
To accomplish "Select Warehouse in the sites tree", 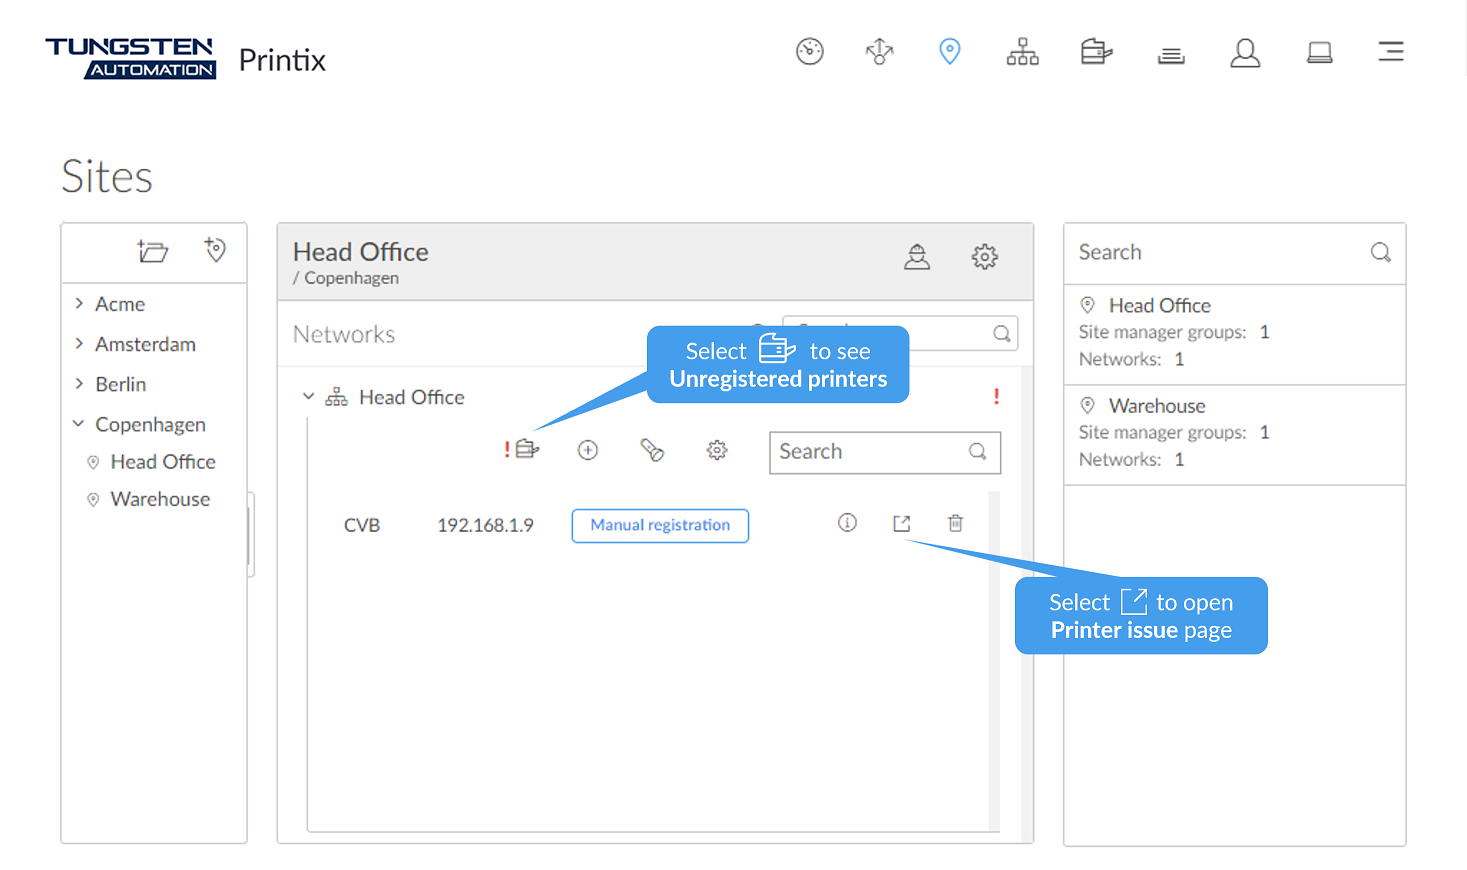I will click(160, 499).
